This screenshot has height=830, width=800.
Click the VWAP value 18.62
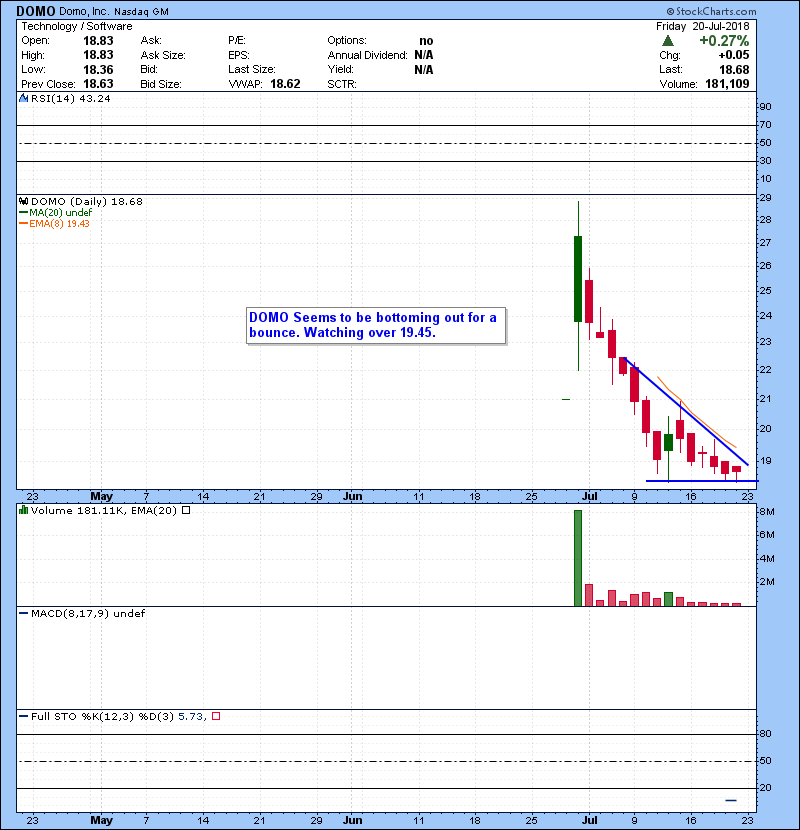click(285, 84)
